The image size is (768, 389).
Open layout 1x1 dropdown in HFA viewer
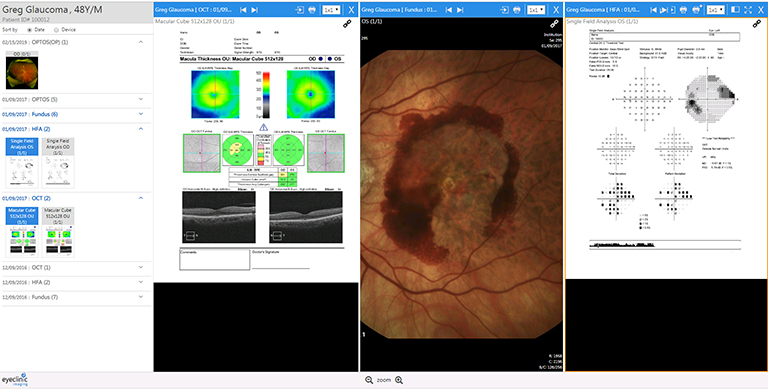(x=716, y=10)
